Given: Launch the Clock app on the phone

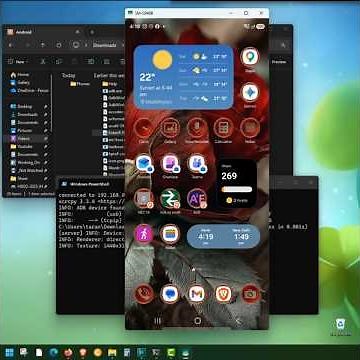Looking at the screenshot, I should point(144,128).
